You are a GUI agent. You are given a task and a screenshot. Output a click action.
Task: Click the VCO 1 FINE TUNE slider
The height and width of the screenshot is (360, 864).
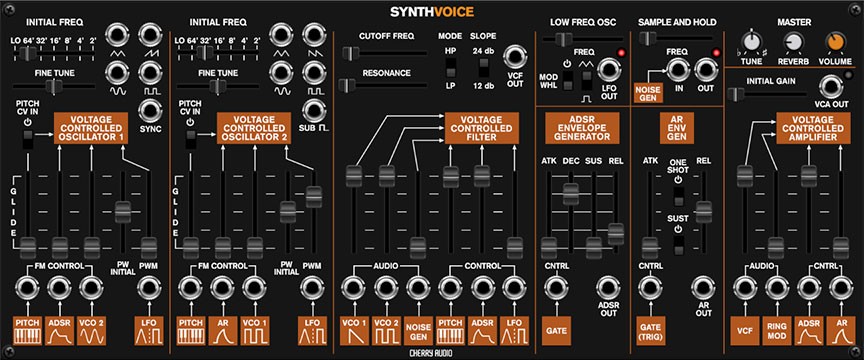[x=53, y=86]
